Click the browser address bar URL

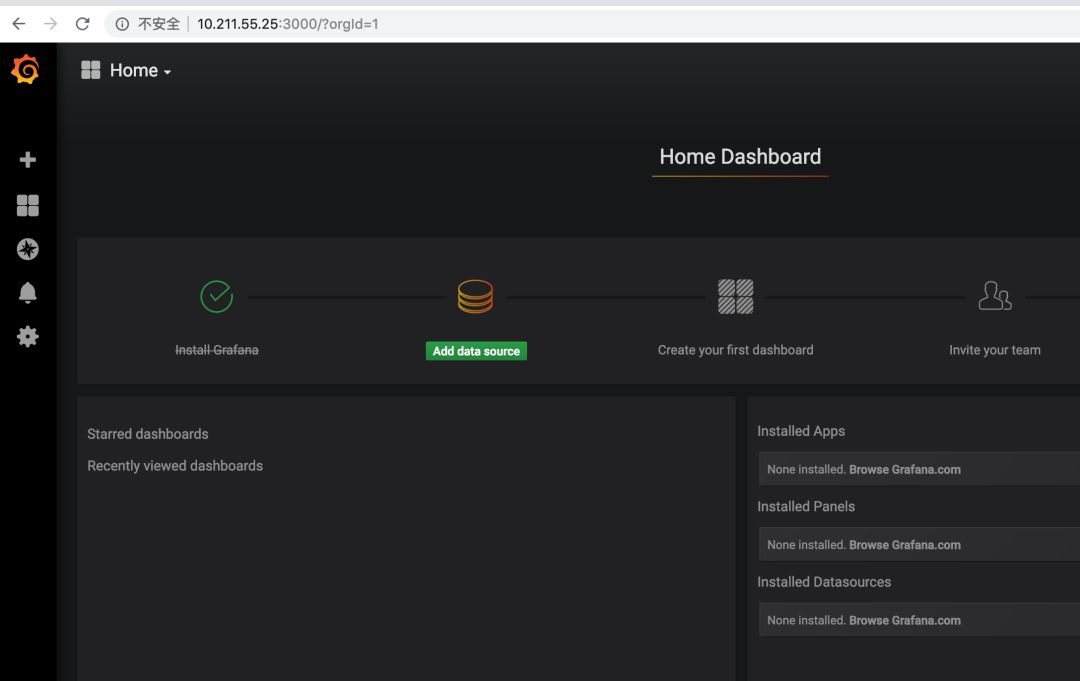point(287,24)
